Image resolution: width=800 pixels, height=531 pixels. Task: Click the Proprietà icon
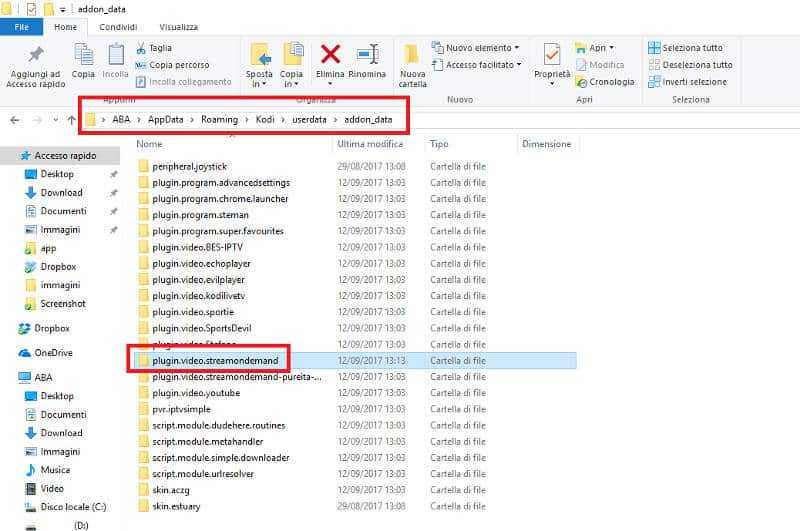coord(552,55)
